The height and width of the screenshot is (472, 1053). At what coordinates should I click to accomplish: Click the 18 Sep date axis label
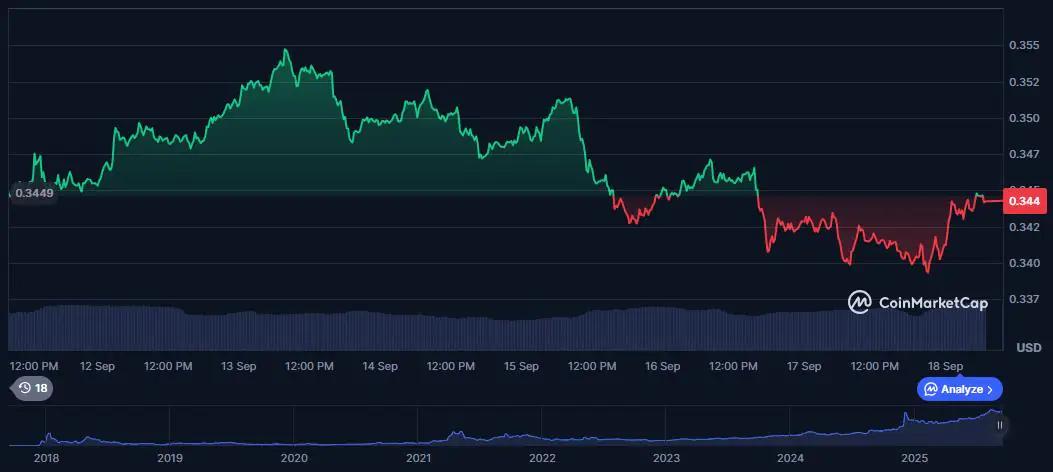946,366
